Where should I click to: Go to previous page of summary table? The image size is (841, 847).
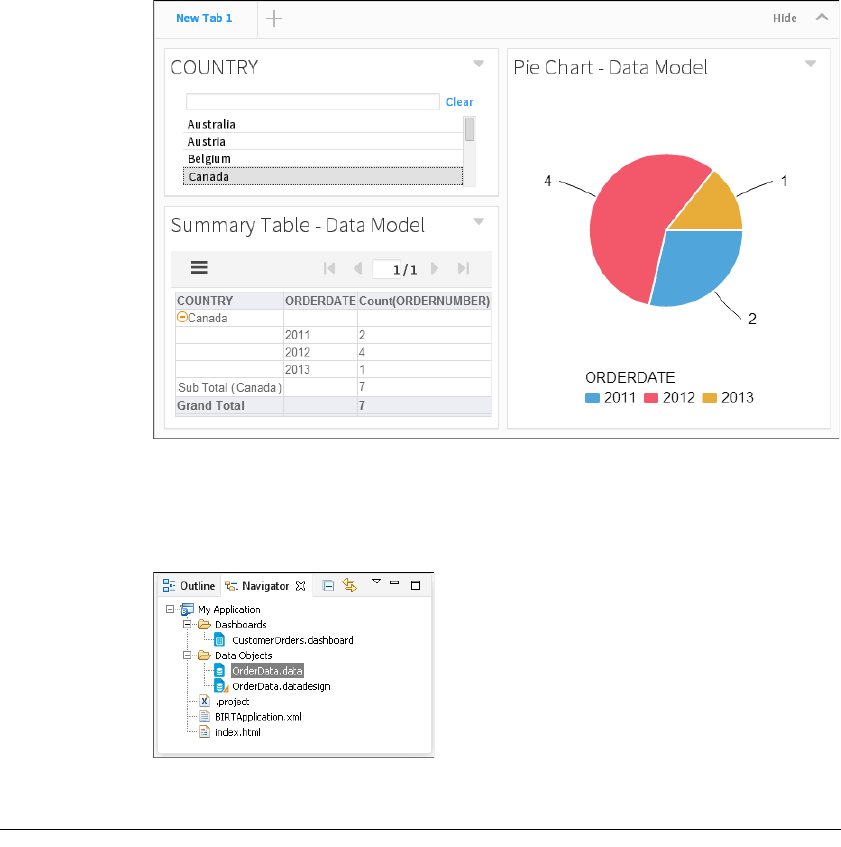[x=358, y=268]
